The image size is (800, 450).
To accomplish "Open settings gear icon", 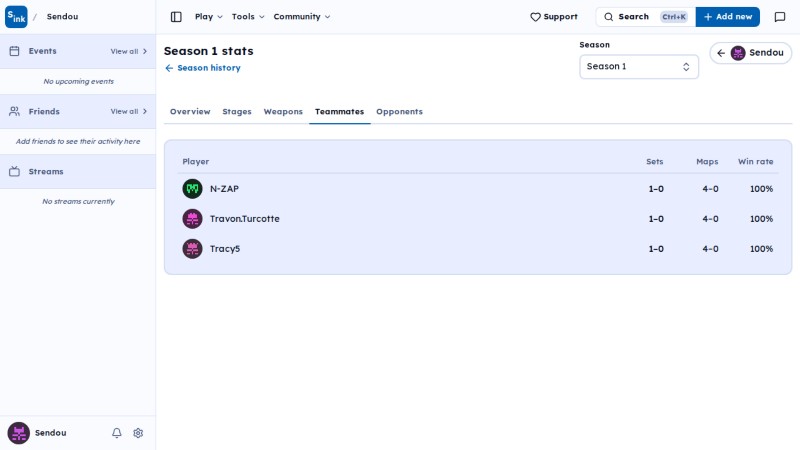I will click(x=138, y=433).
